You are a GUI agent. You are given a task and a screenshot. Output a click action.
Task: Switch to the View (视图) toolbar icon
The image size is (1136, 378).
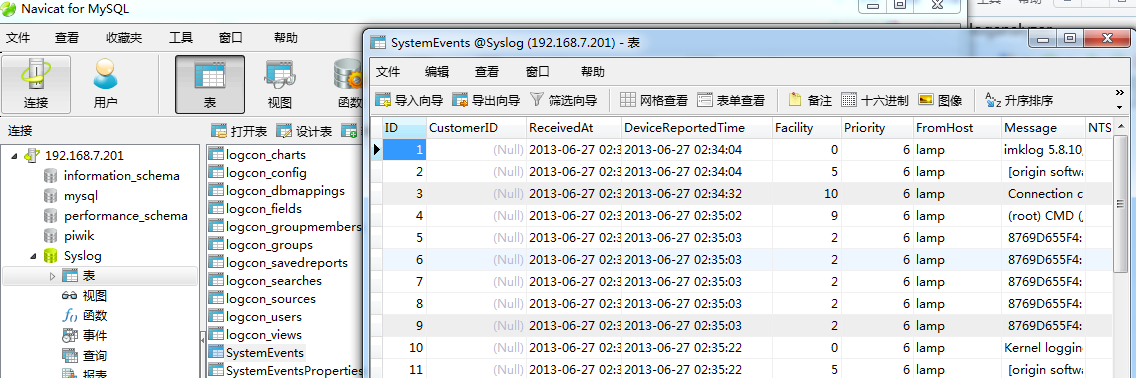pyautogui.click(x=280, y=85)
